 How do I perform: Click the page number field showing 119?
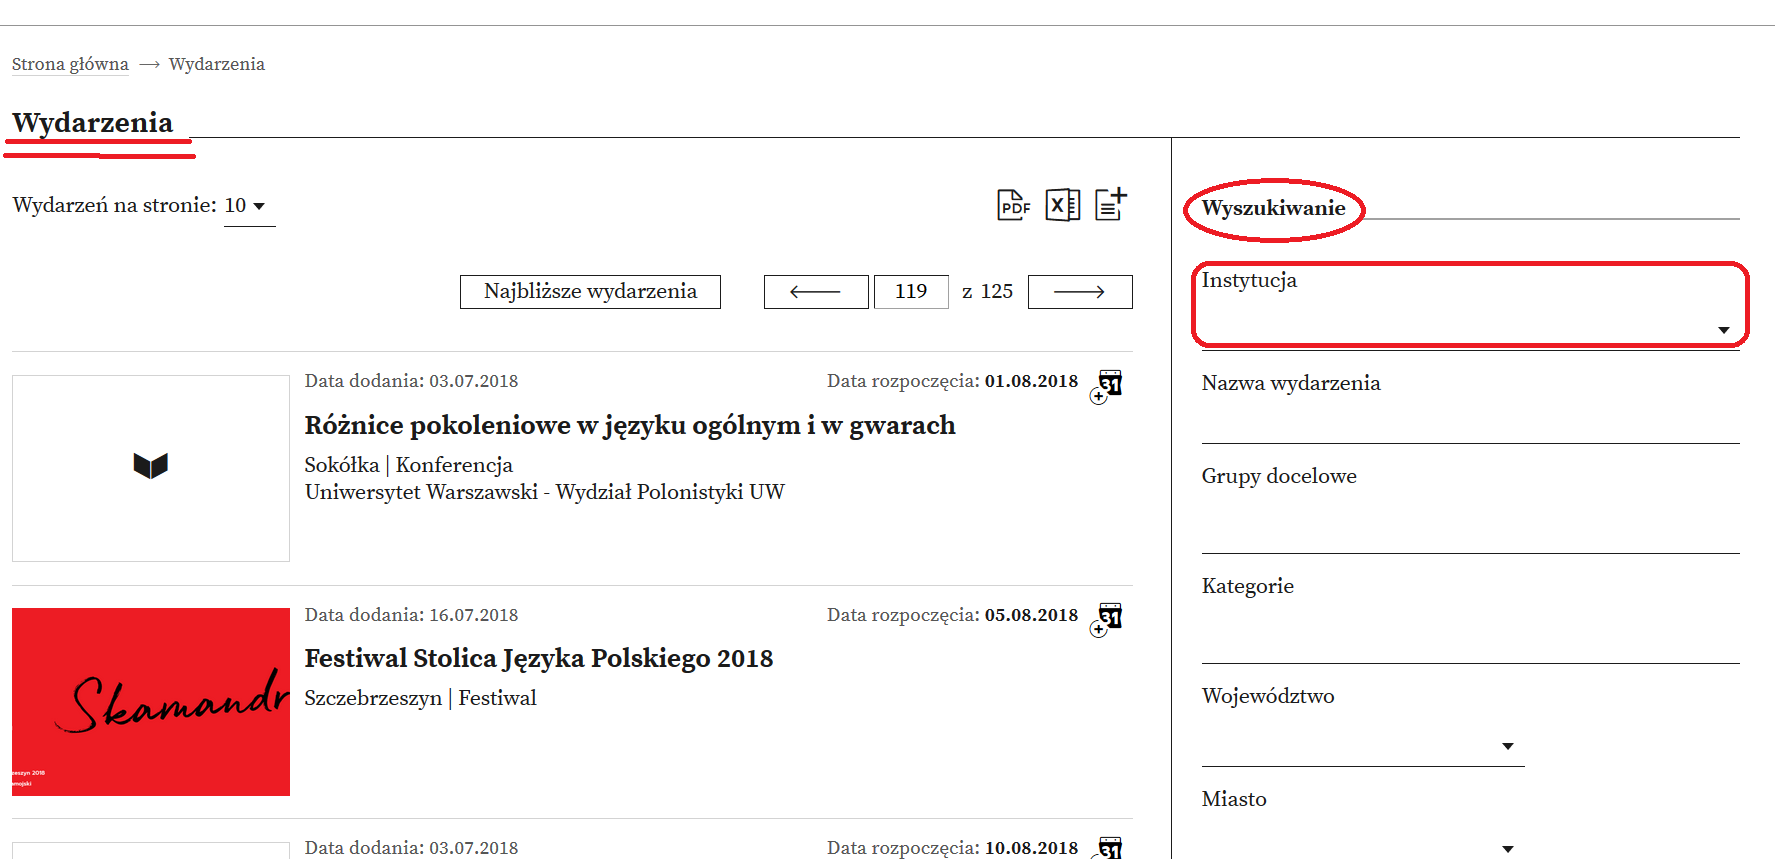point(910,292)
